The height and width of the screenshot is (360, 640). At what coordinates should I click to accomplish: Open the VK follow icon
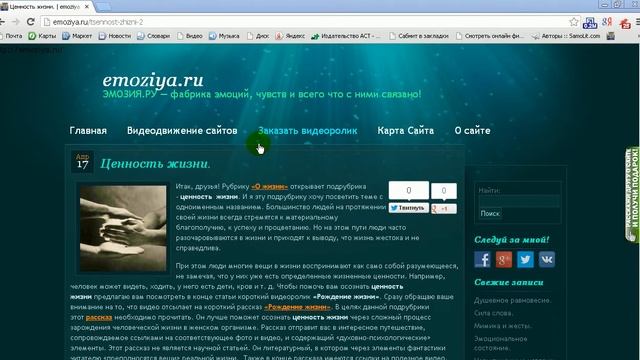tap(547, 260)
